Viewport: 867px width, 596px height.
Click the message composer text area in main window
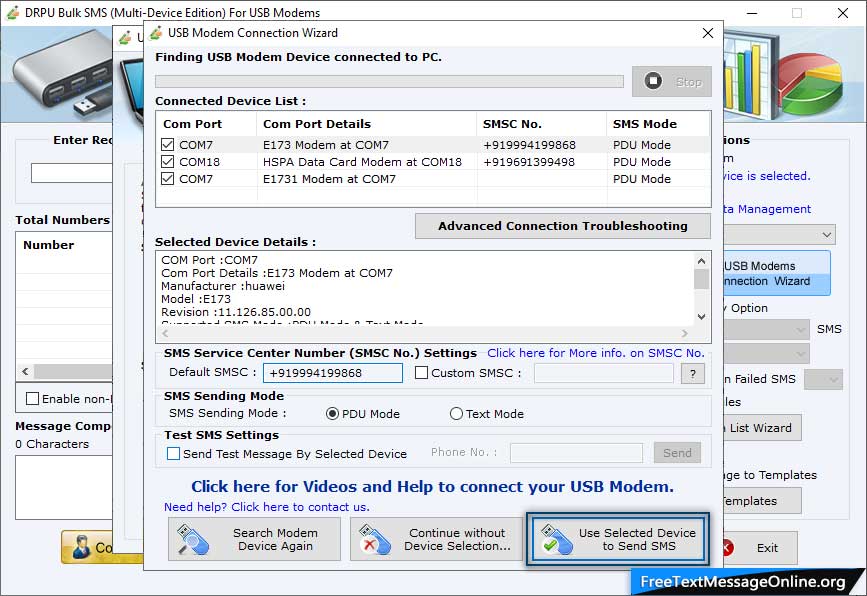[64, 487]
